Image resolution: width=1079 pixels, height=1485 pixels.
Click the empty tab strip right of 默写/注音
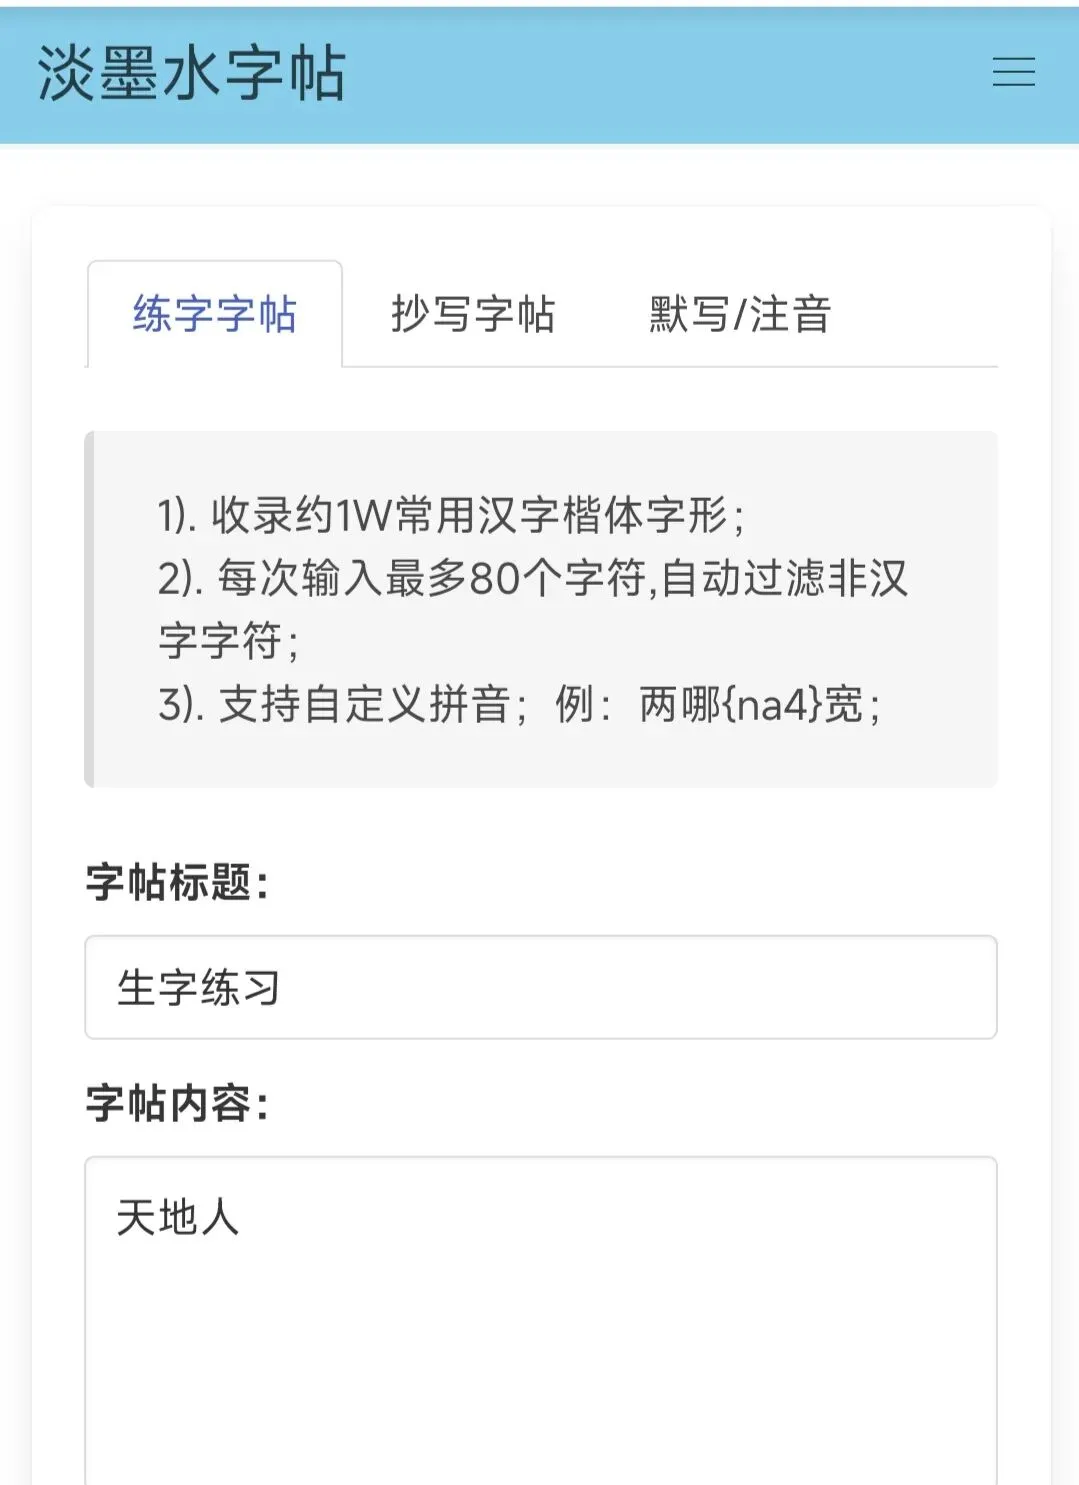(938, 314)
